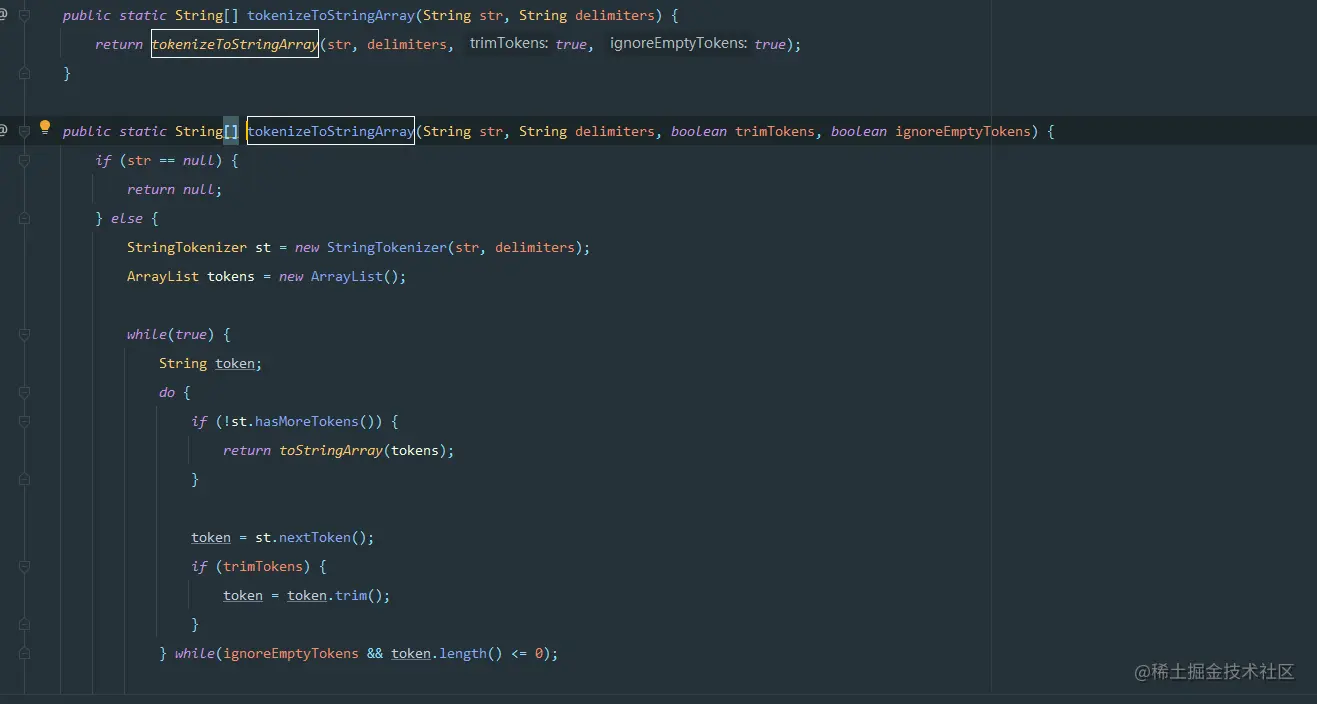Click the 'else' keyword
Screen dimensions: 1317x704
coord(127,218)
